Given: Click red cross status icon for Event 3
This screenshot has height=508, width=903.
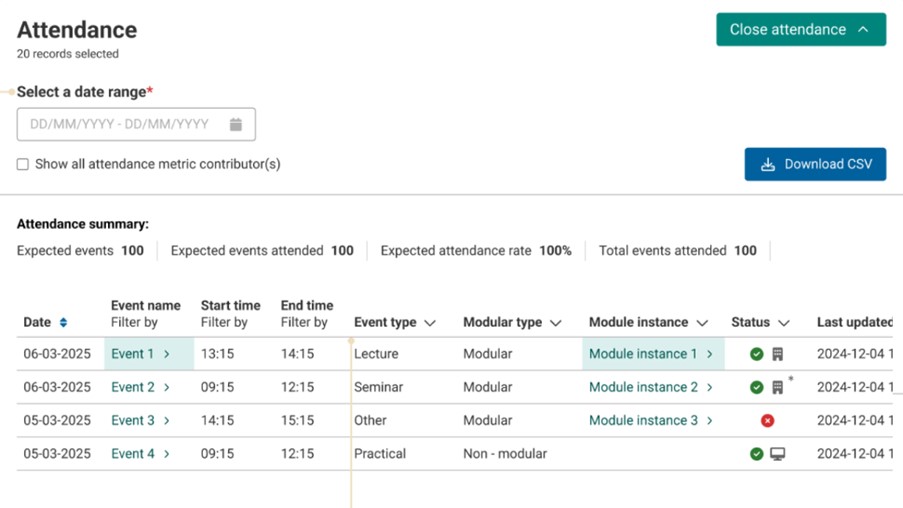Looking at the screenshot, I should (767, 421).
